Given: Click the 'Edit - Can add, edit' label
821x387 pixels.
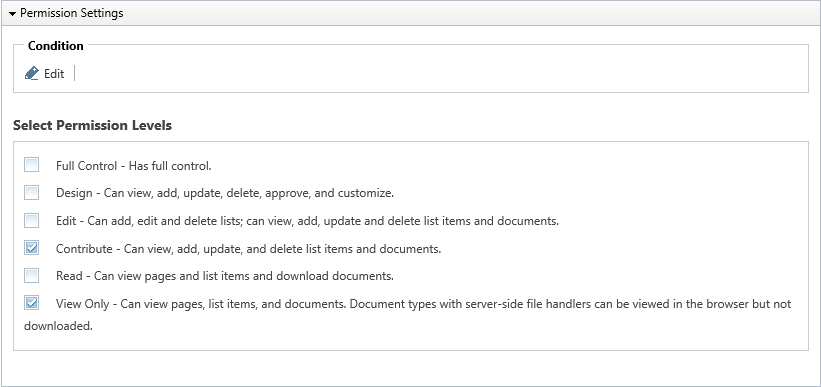Looking at the screenshot, I should [x=307, y=221].
